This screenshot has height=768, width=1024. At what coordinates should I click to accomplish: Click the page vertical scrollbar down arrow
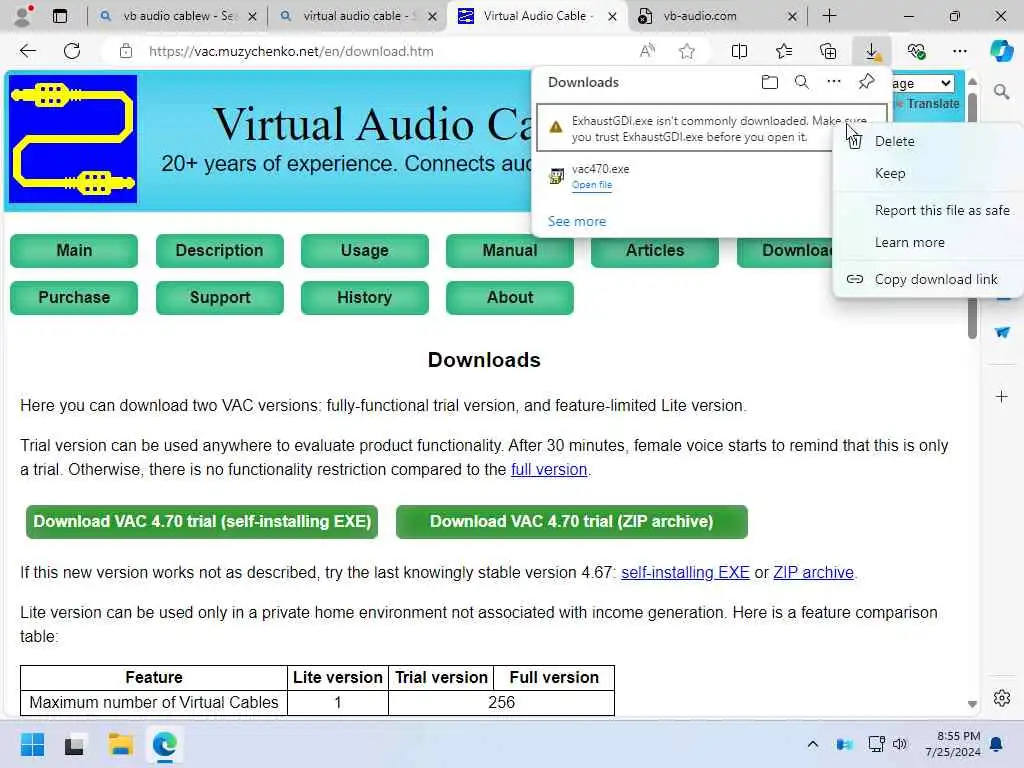click(x=972, y=704)
